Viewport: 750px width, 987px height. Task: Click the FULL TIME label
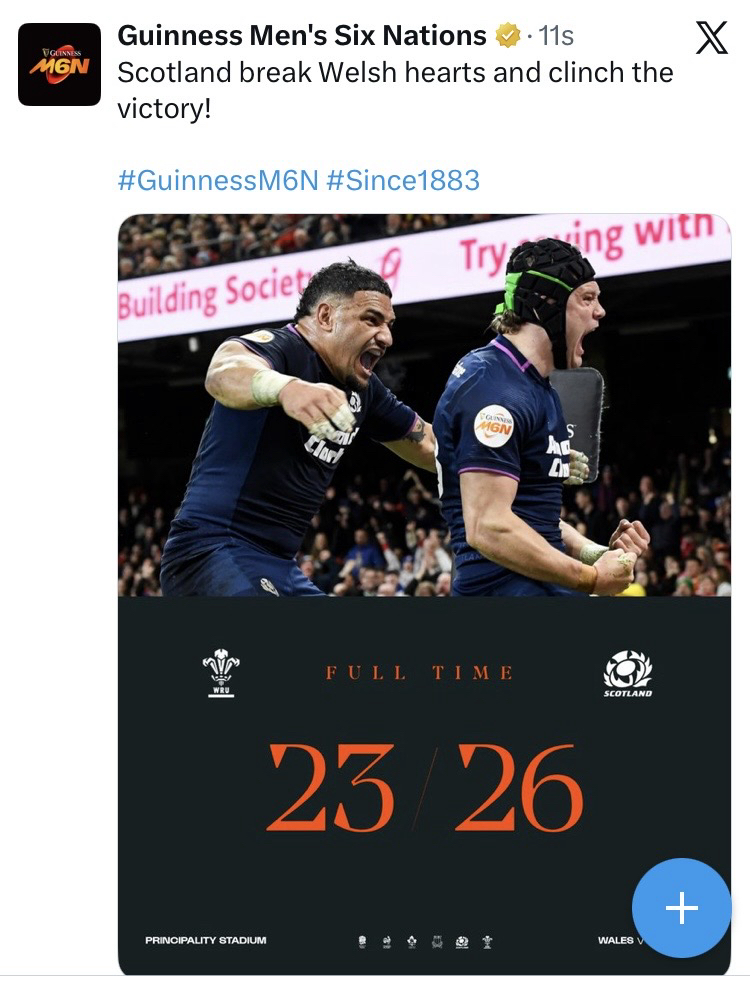click(x=419, y=673)
